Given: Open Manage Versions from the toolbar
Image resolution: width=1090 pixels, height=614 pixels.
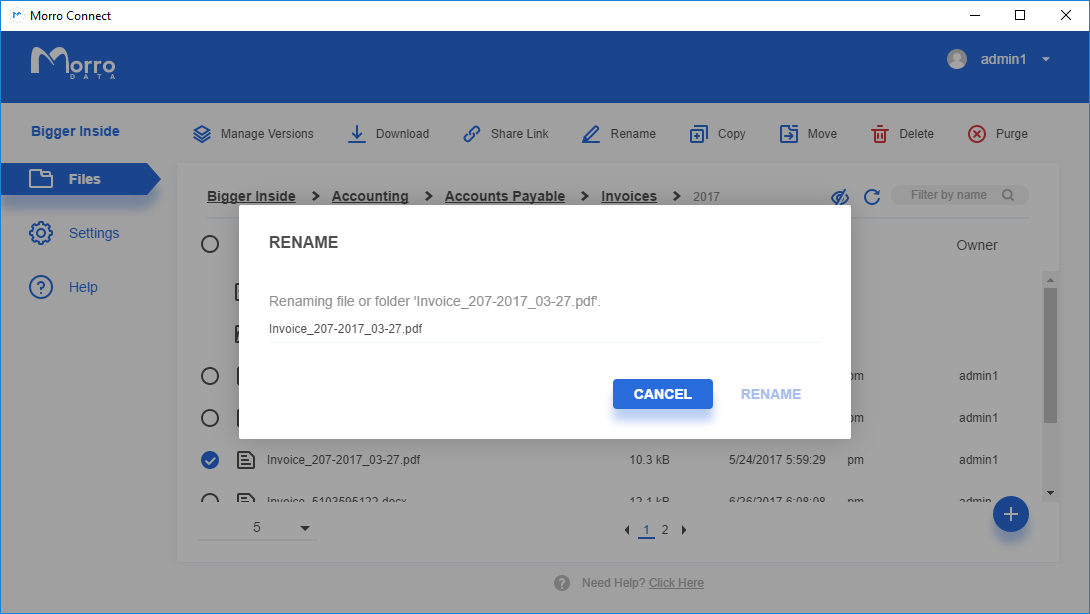Looking at the screenshot, I should click(x=203, y=133).
